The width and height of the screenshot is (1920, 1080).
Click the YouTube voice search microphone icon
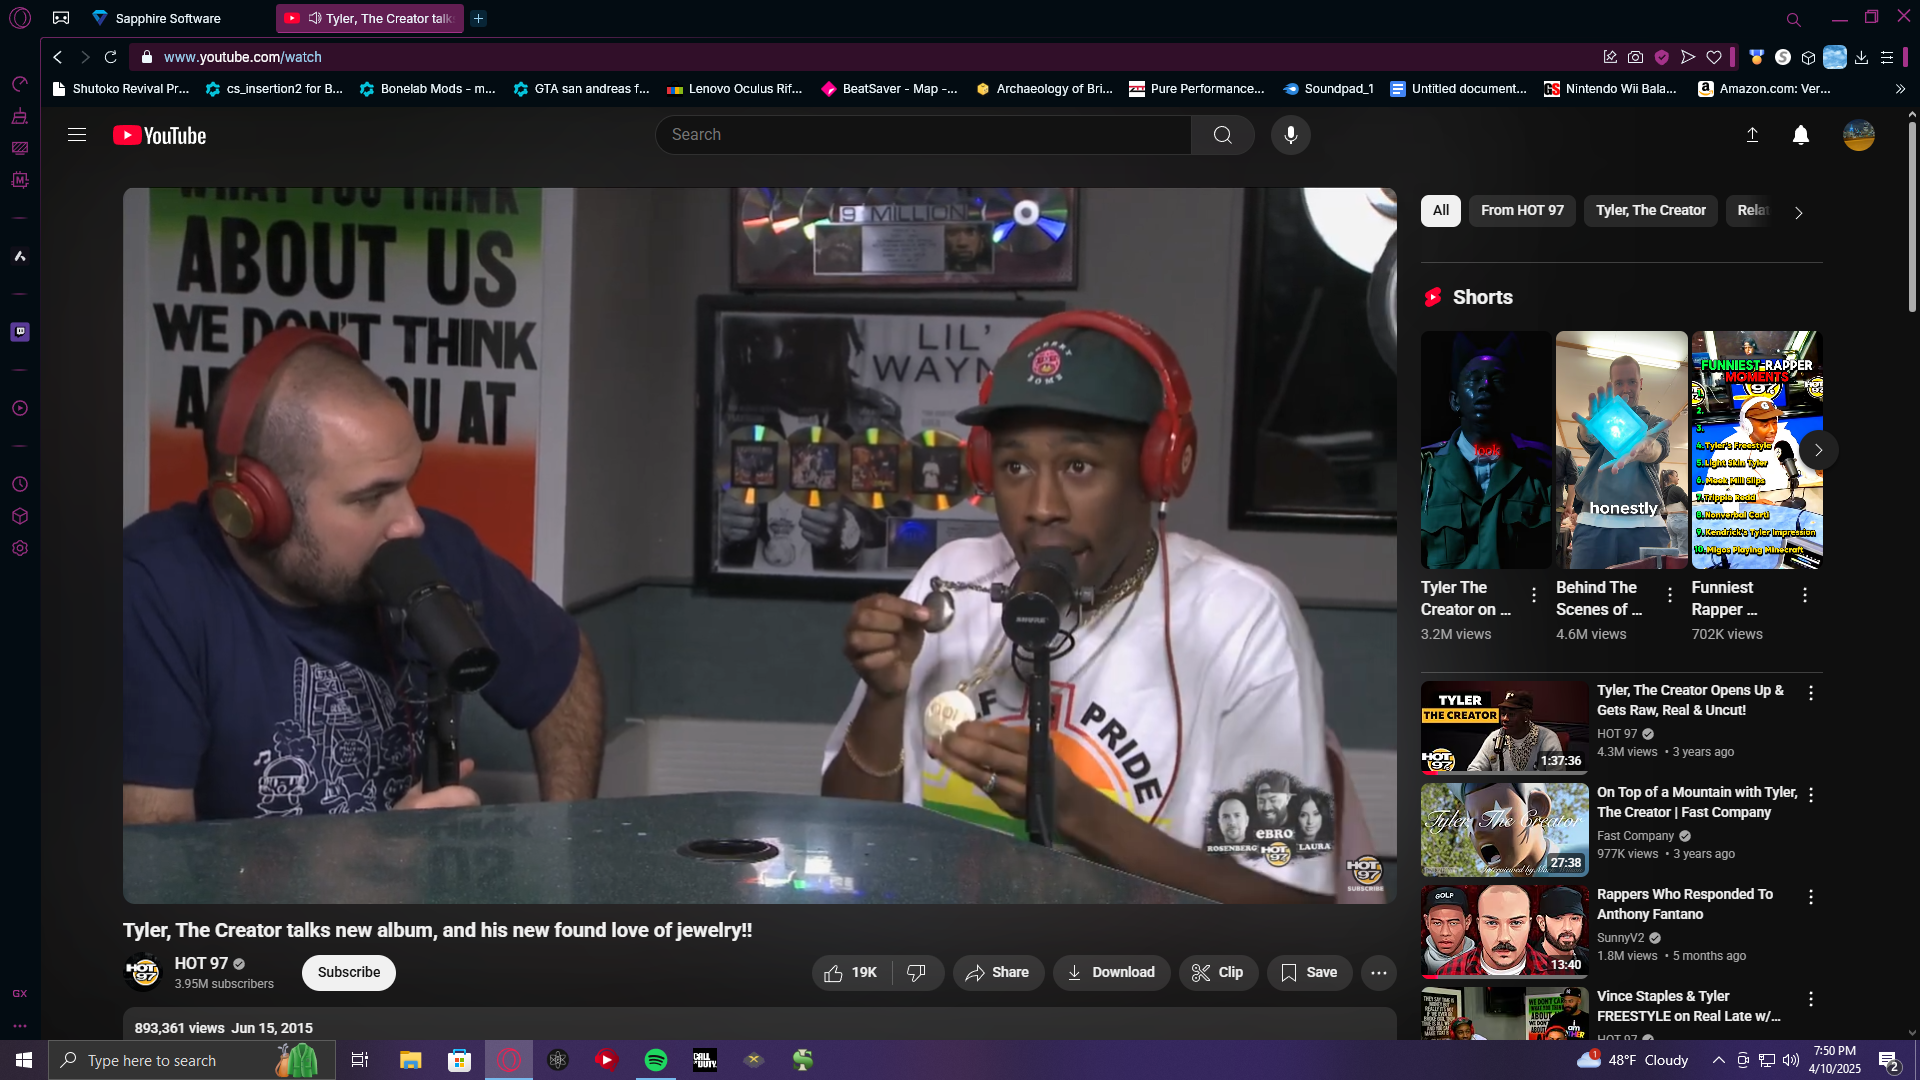[1290, 135]
